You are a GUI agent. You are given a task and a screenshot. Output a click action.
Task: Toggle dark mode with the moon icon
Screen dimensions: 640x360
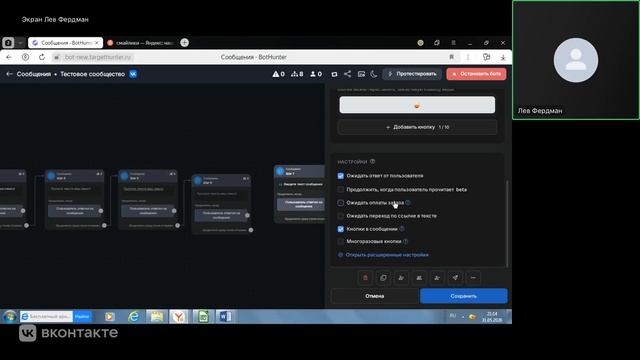(x=374, y=74)
